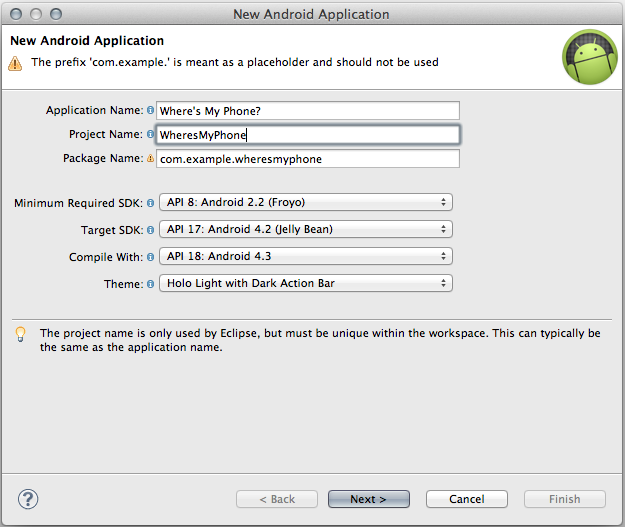Screen dimensions: 625x527
Task: Click info icon beside Project Name
Action: point(150,134)
